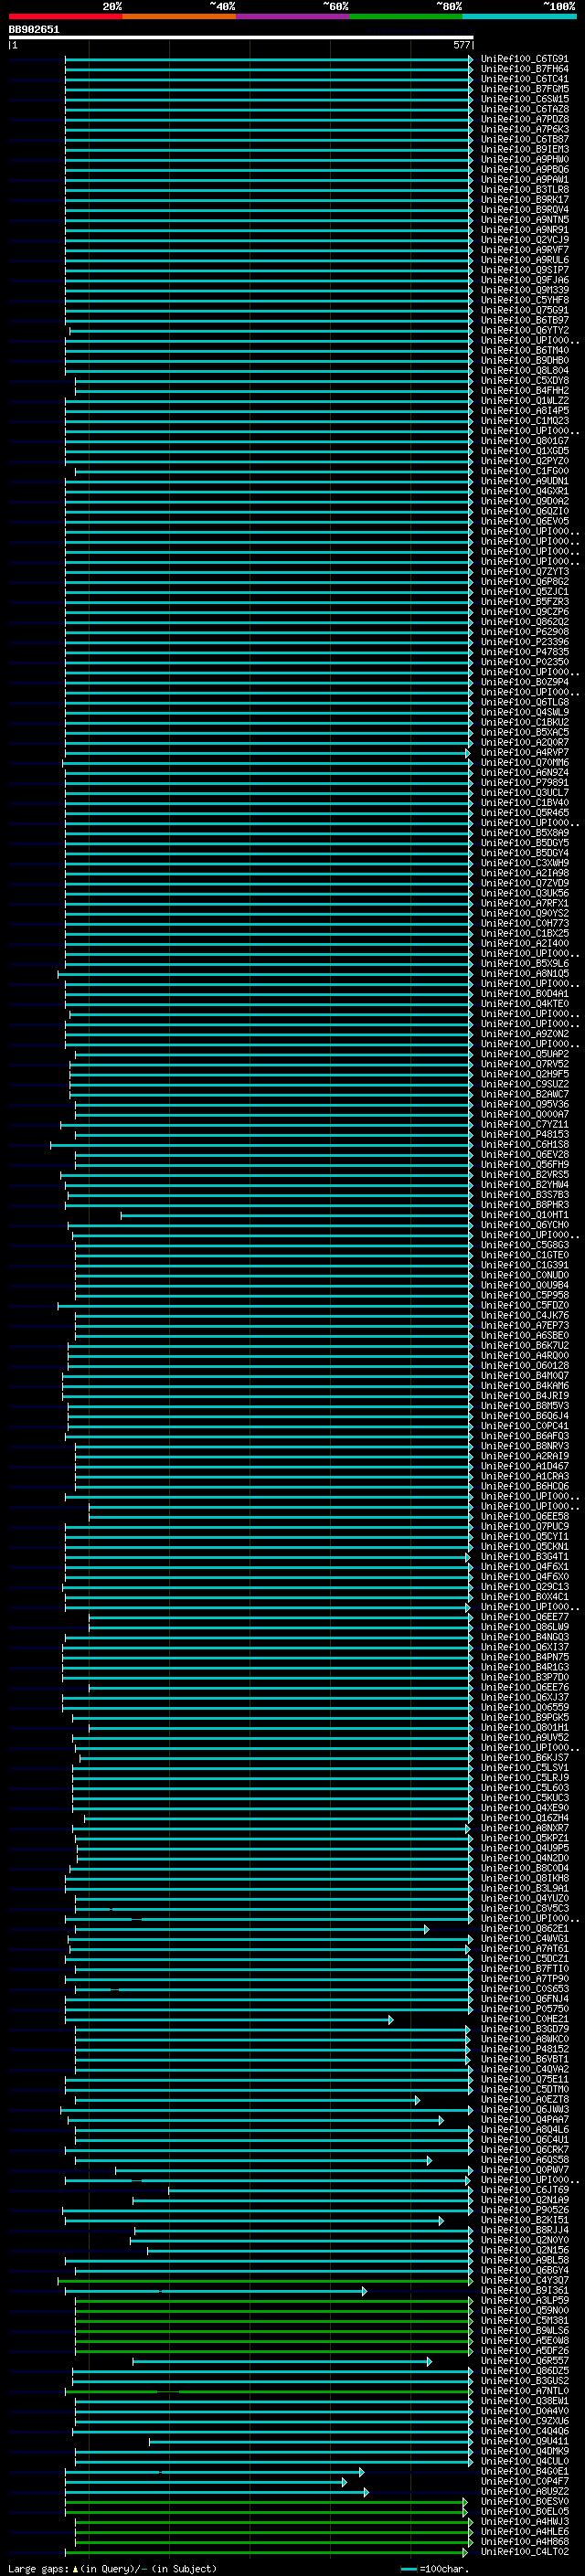Select hit label UniRef100_A9PHW0
585x2576 pixels.
pyautogui.click(x=525, y=160)
